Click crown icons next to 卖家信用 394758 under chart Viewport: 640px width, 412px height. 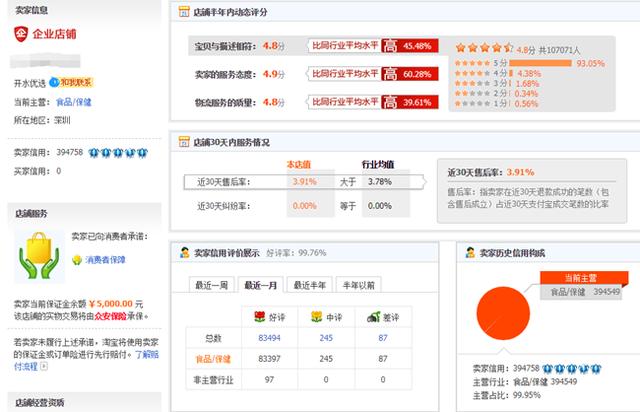point(572,369)
